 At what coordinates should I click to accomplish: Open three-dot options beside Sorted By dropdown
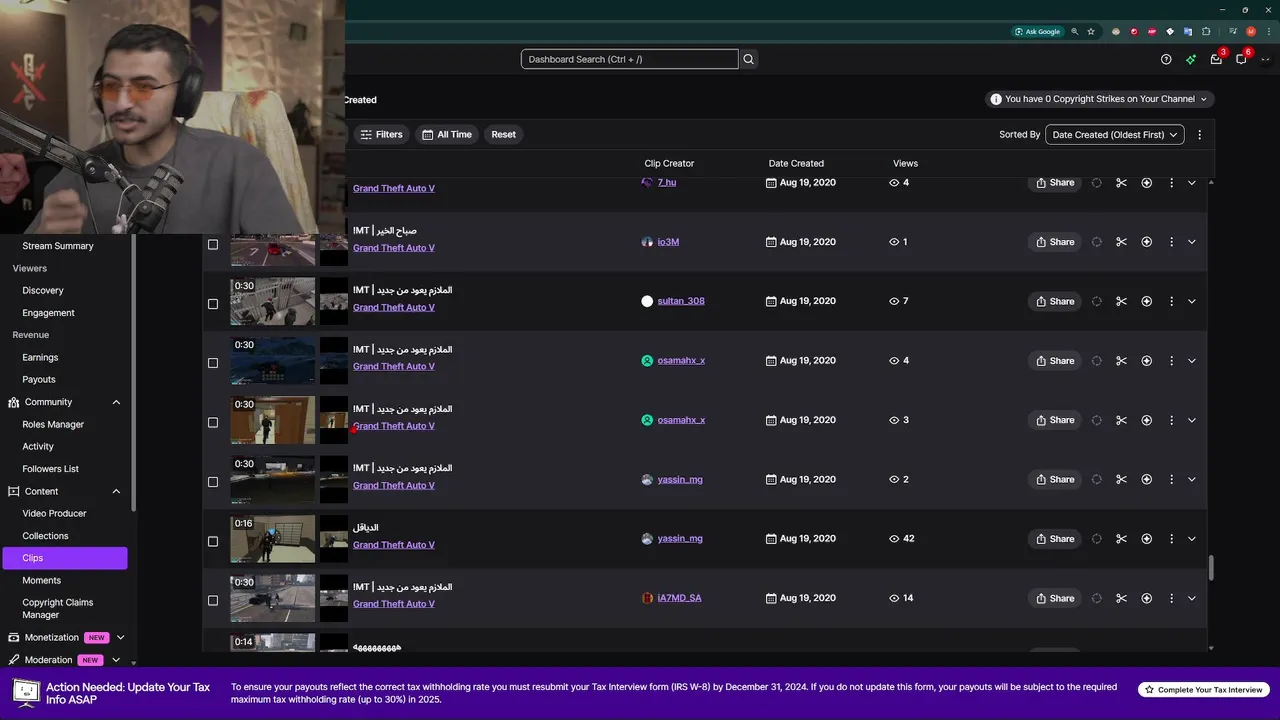pos(1200,134)
